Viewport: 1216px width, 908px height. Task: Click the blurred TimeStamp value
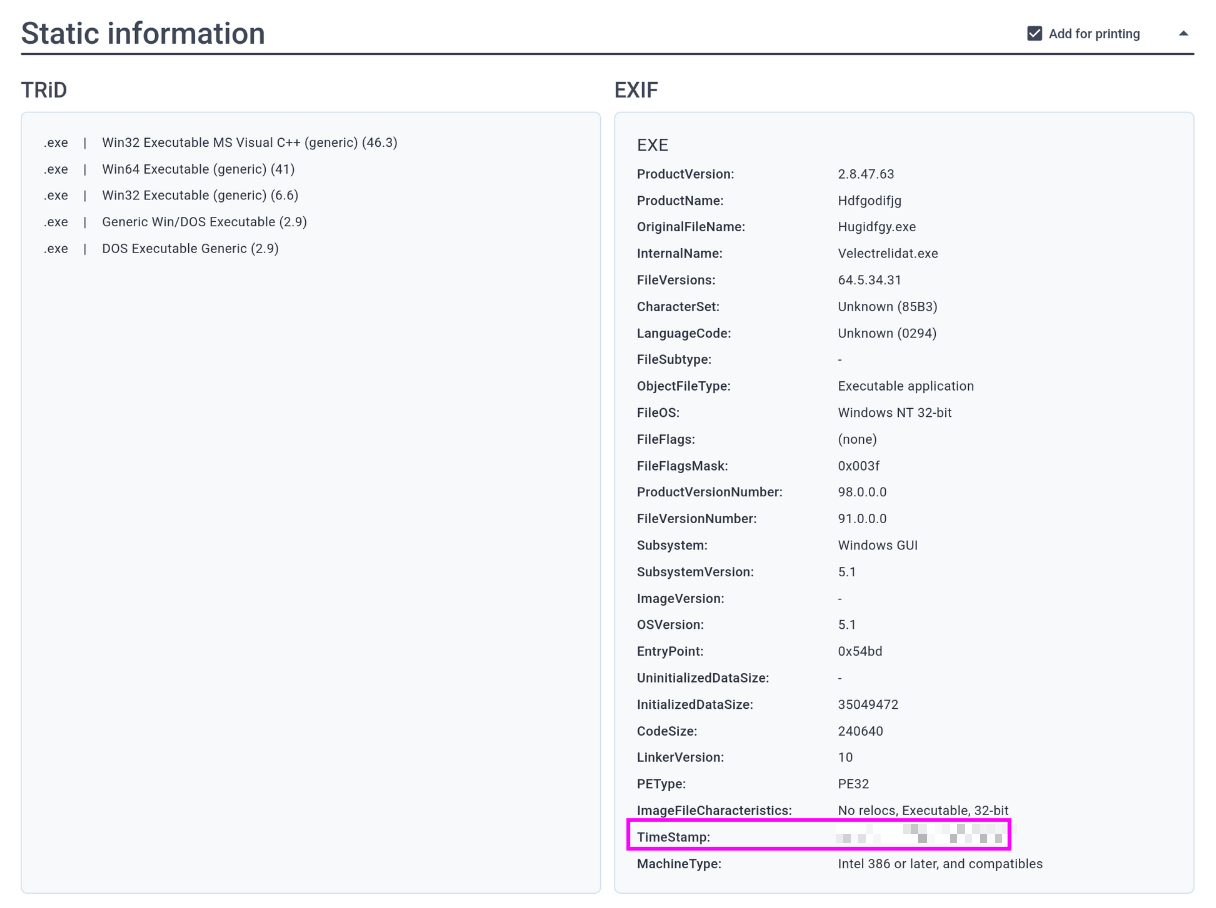coord(920,834)
